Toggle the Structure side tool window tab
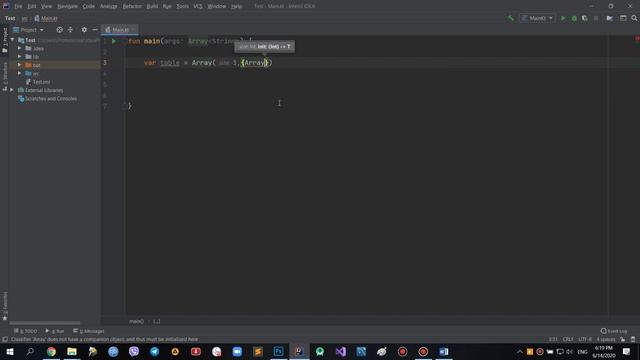This screenshot has height=360, width=640. pyautogui.click(x=5, y=76)
